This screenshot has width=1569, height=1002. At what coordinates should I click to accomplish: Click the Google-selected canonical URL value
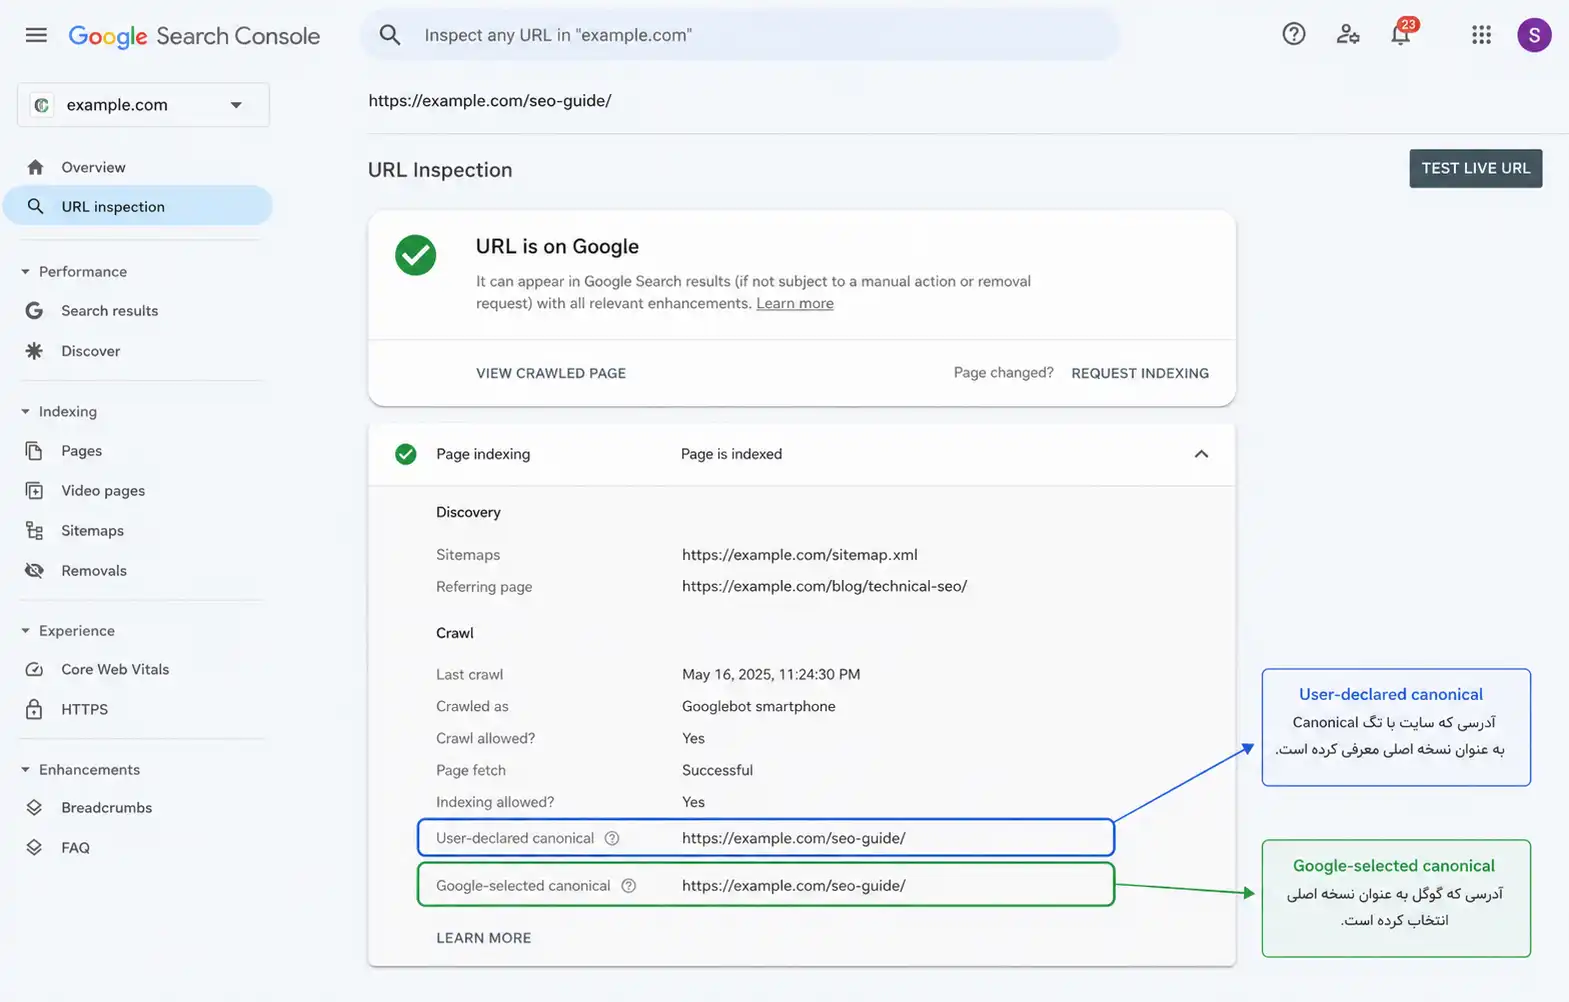pyautogui.click(x=794, y=885)
